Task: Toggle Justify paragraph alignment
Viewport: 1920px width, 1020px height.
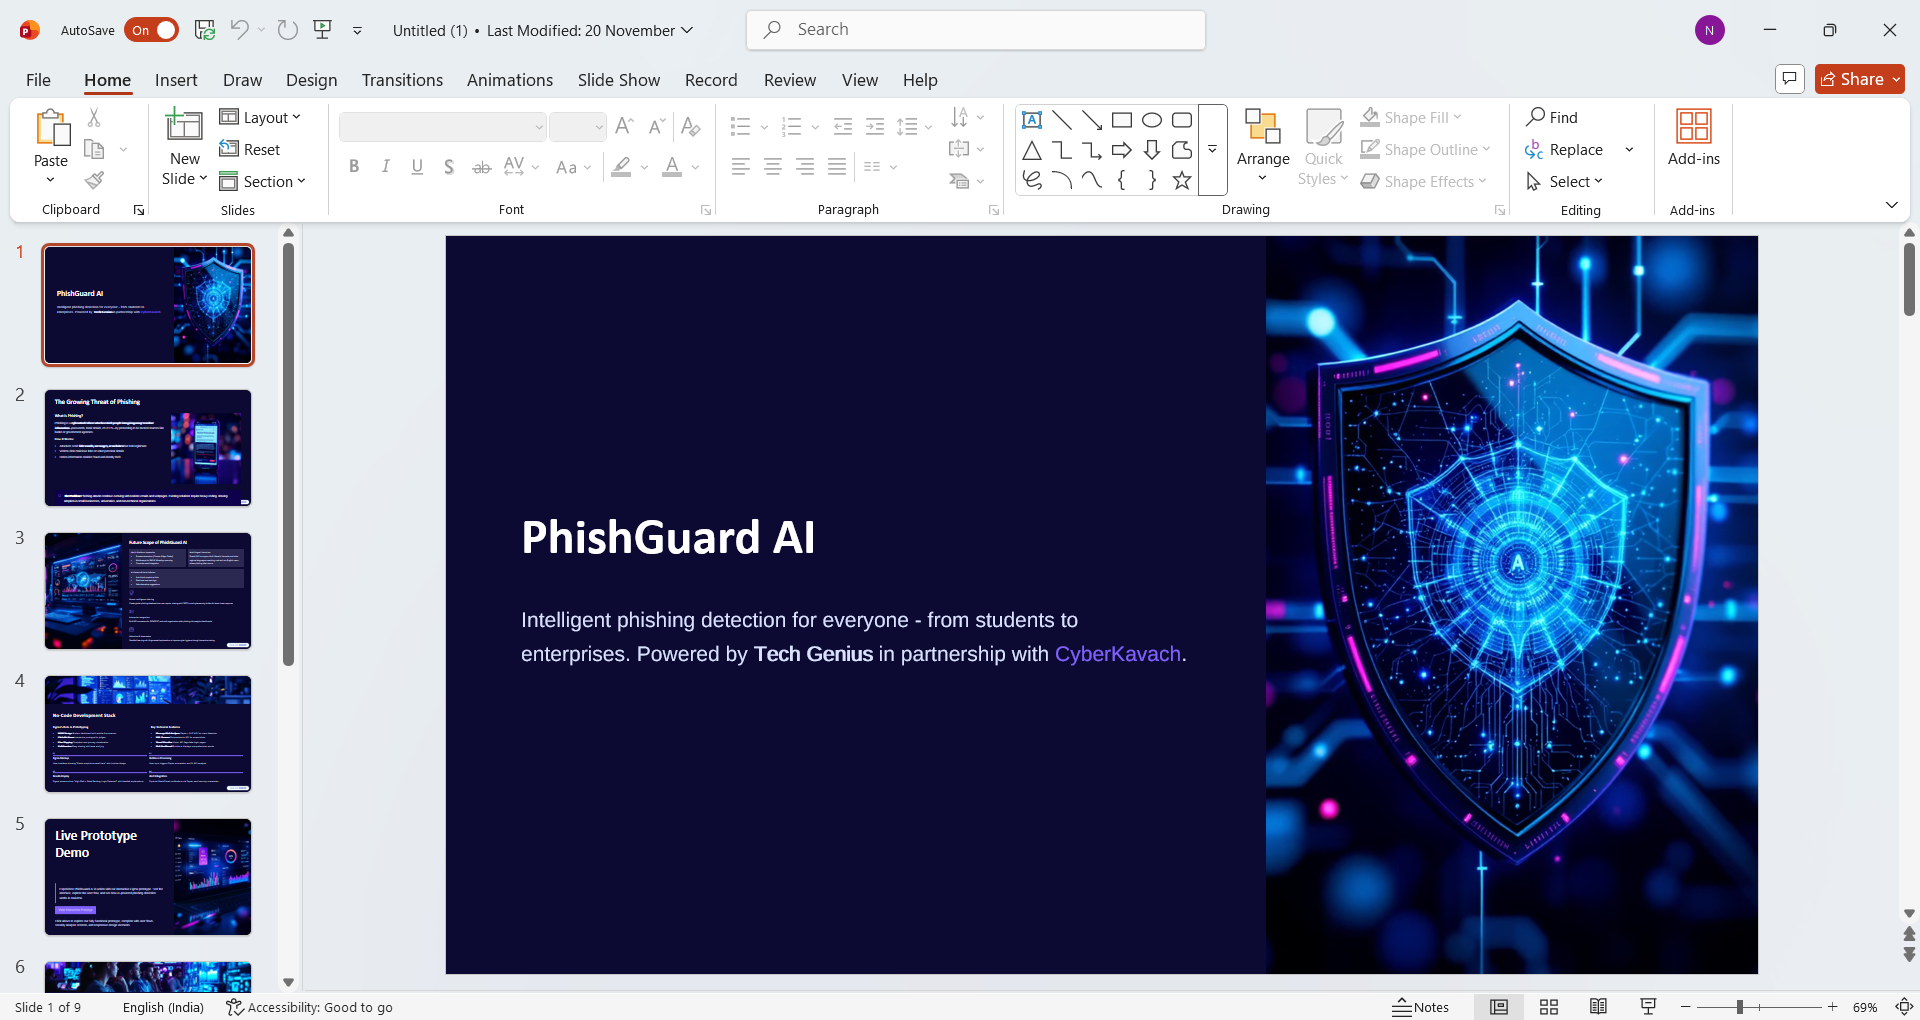Action: pos(837,167)
